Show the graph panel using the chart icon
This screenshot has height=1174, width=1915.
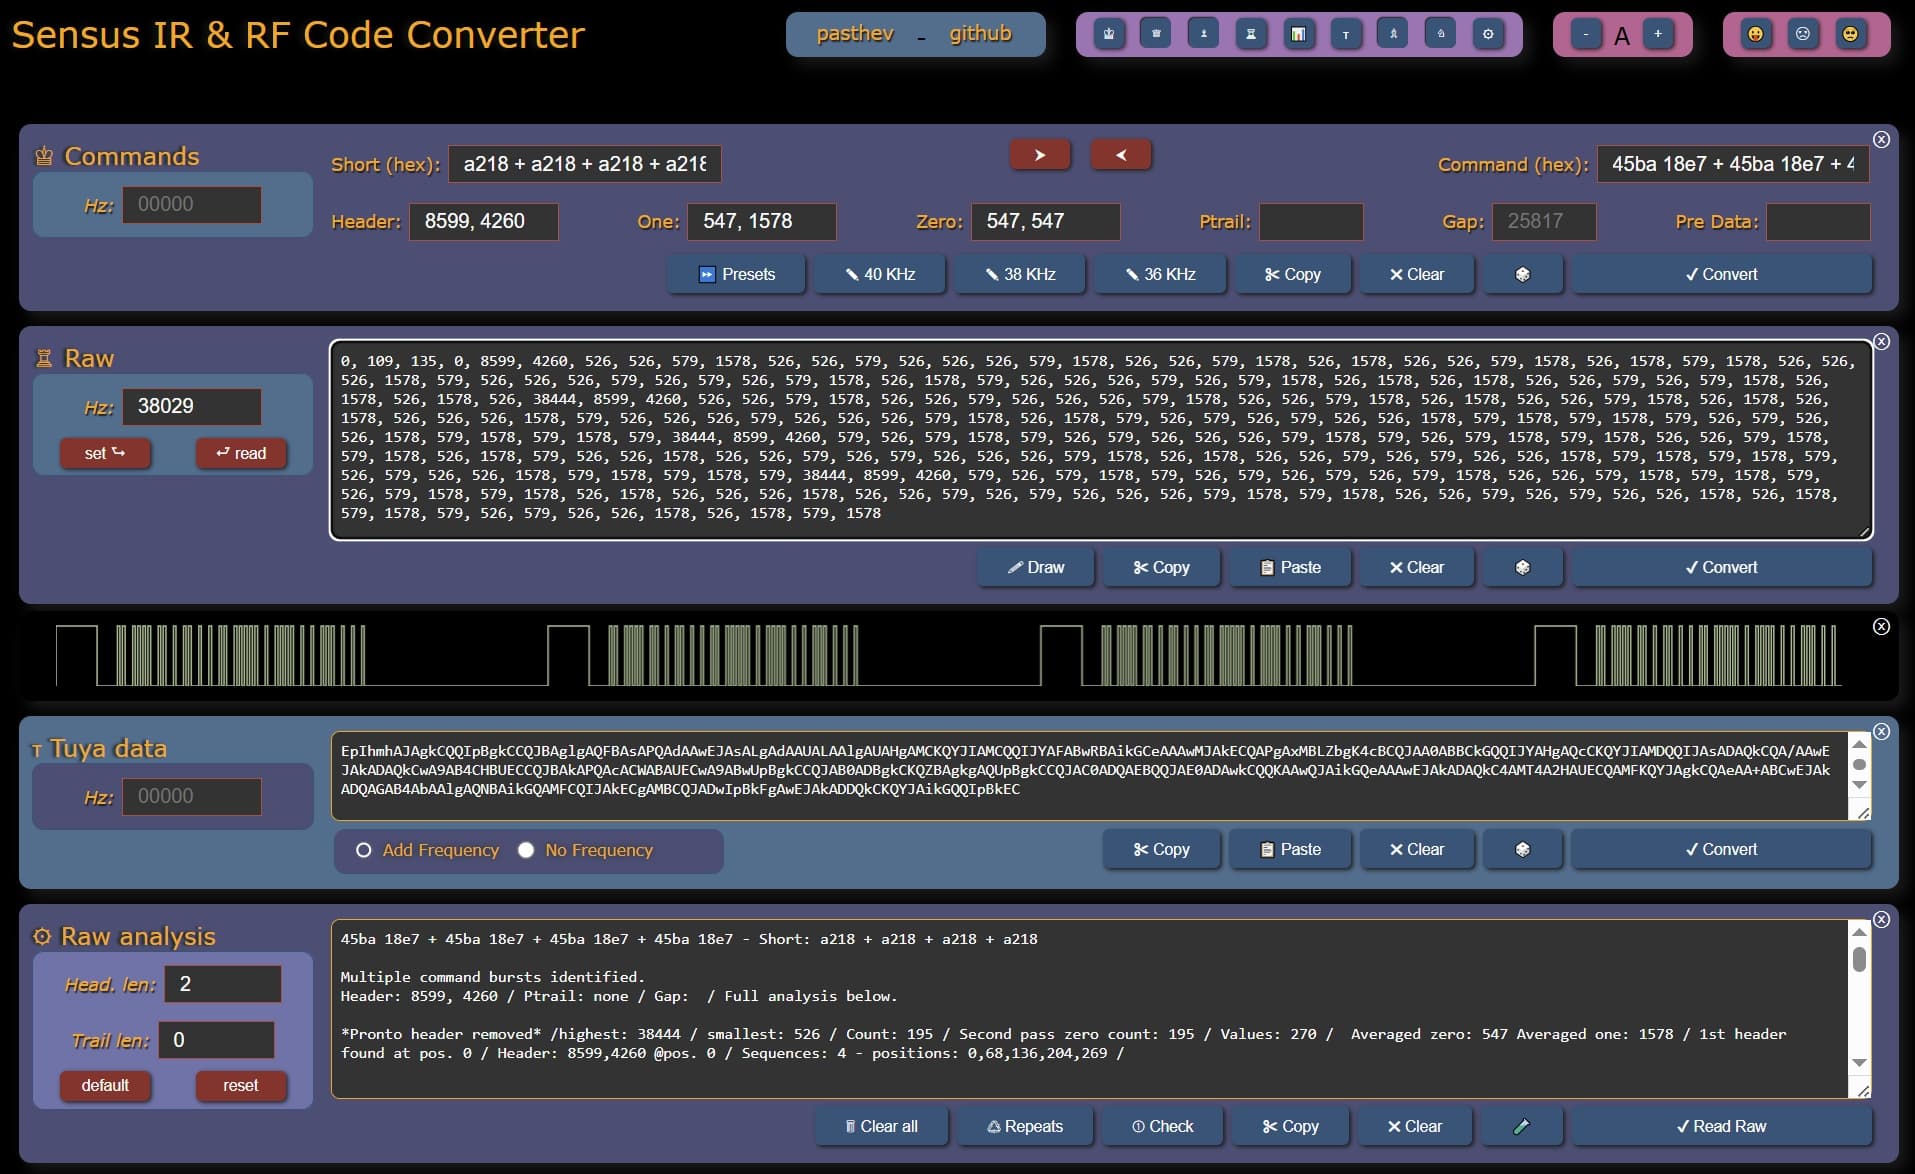click(x=1299, y=33)
